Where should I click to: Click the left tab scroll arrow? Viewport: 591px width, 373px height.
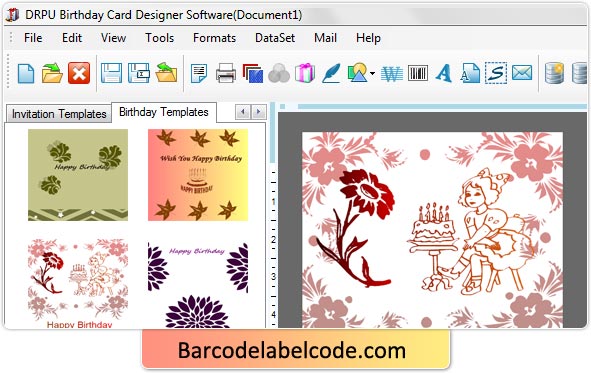pyautogui.click(x=243, y=112)
